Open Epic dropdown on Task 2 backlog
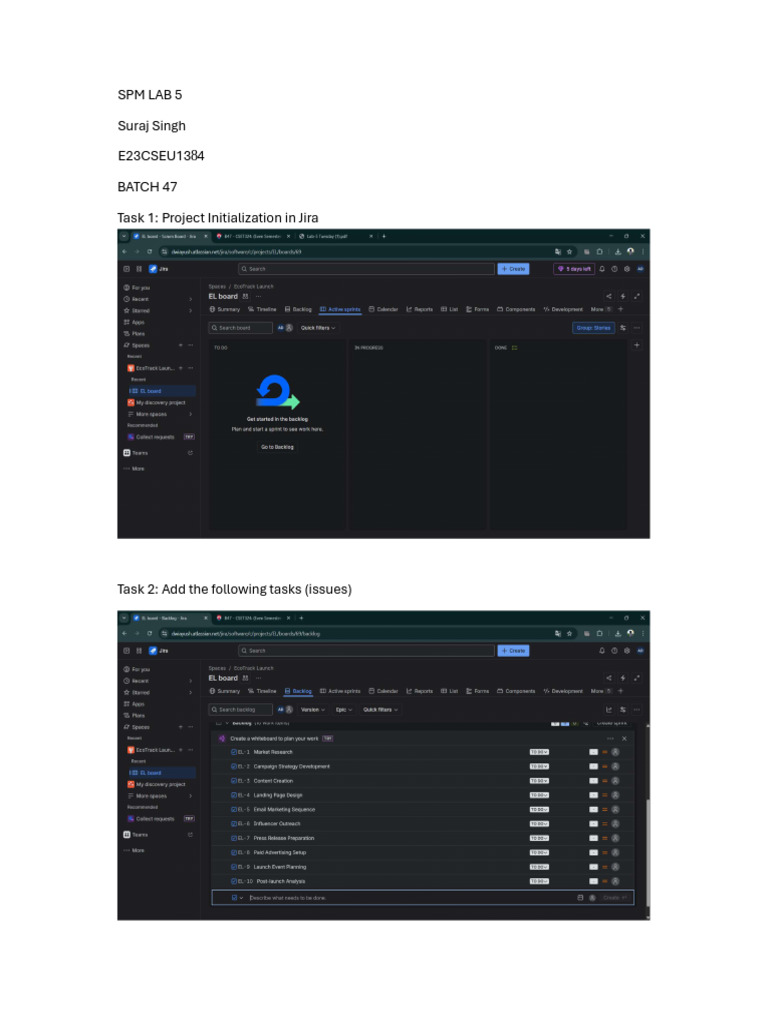The height and width of the screenshot is (1024, 768). (344, 710)
